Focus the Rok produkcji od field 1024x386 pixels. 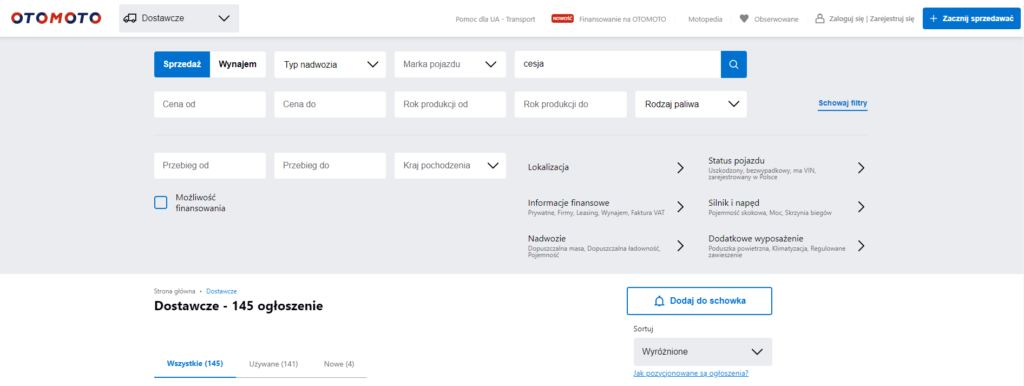tap(450, 104)
